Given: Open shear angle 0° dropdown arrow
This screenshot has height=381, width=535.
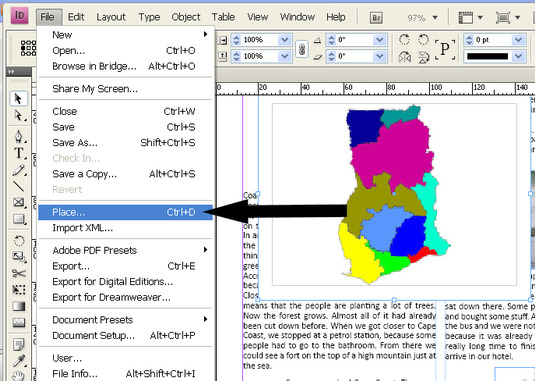Looking at the screenshot, I should [x=379, y=56].
